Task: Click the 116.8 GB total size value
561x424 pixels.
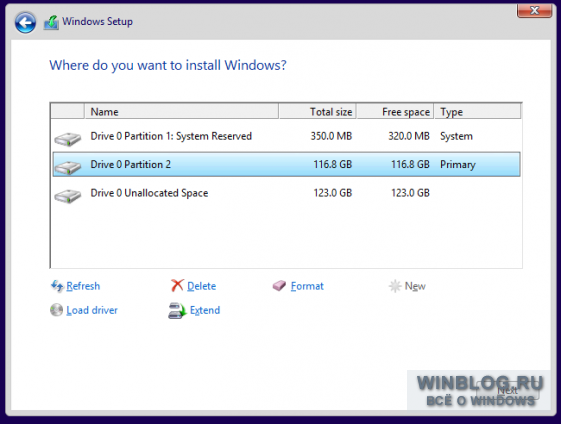Action: click(x=333, y=164)
